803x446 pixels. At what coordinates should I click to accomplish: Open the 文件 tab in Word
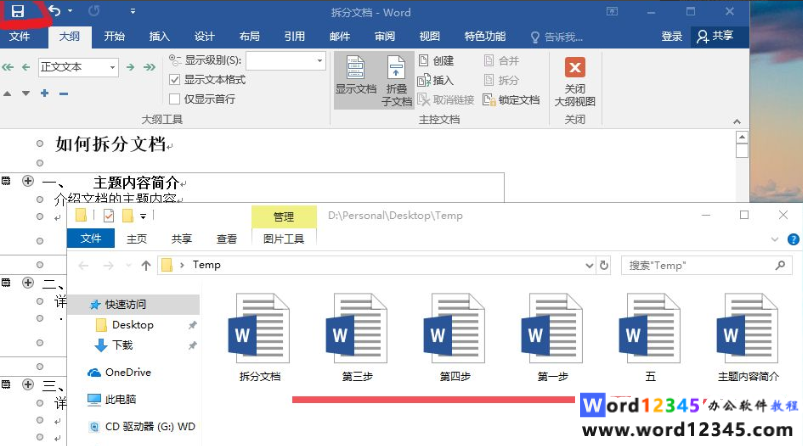(x=19, y=36)
